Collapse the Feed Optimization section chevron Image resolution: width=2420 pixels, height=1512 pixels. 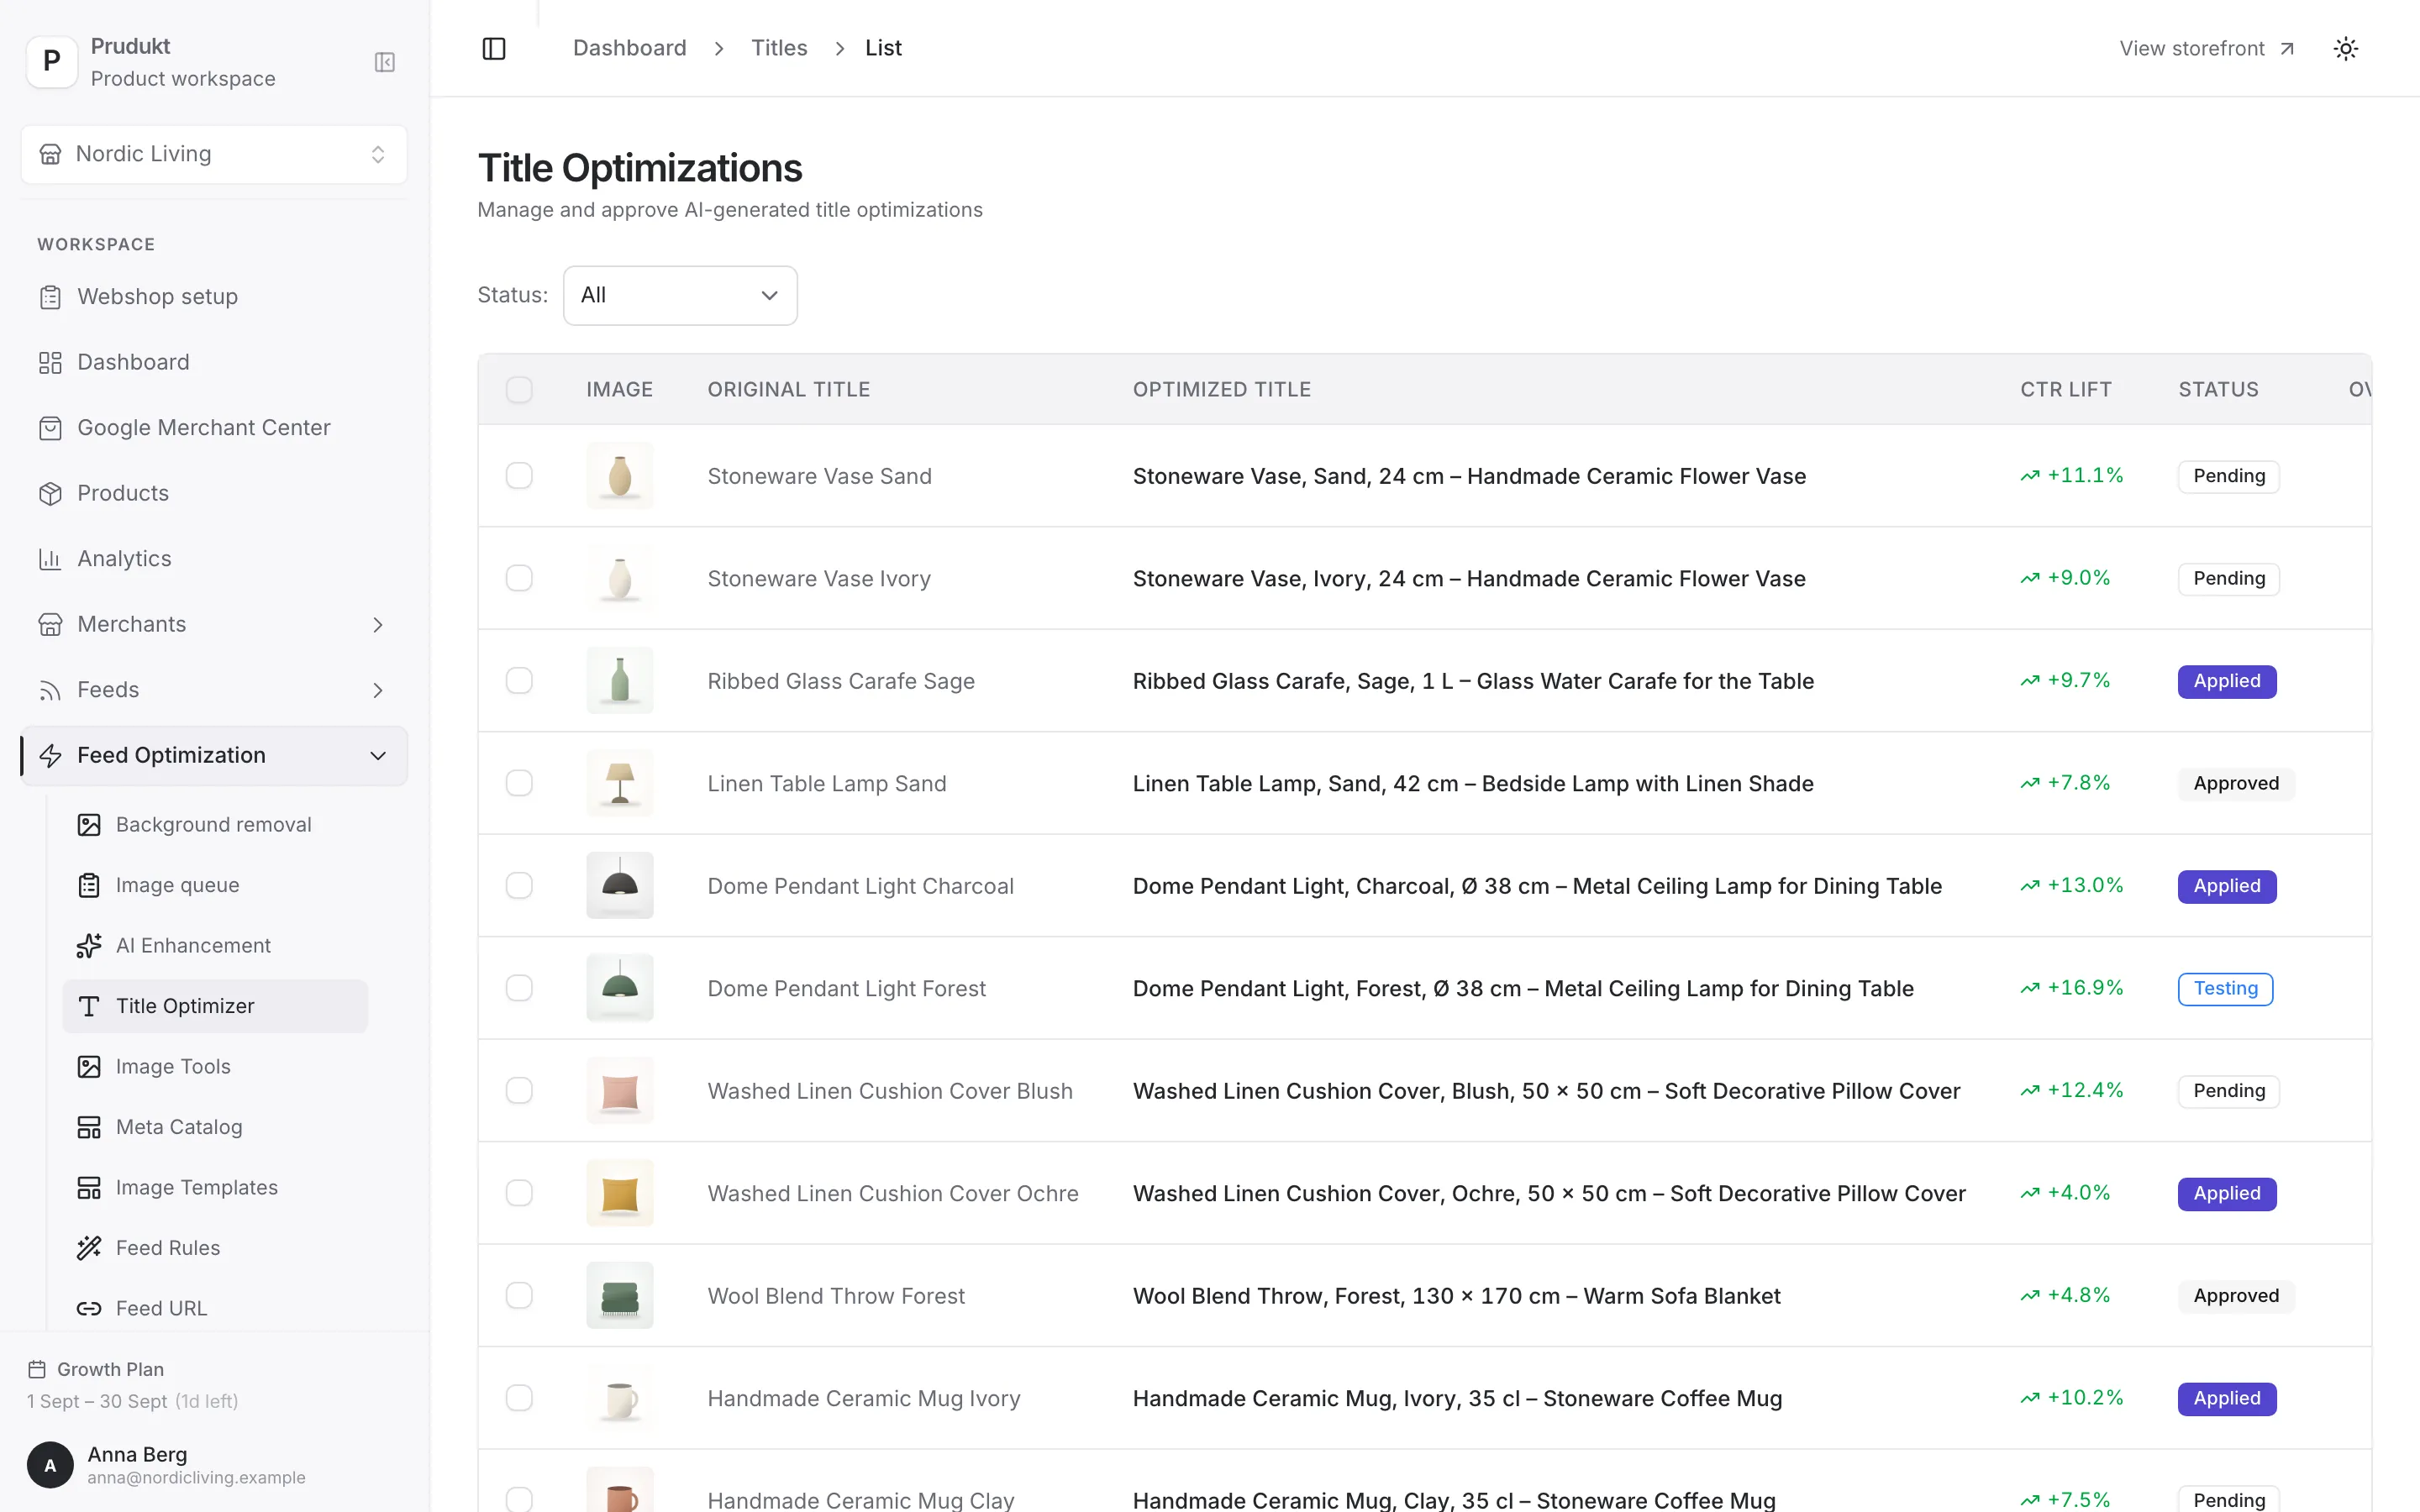tap(378, 756)
